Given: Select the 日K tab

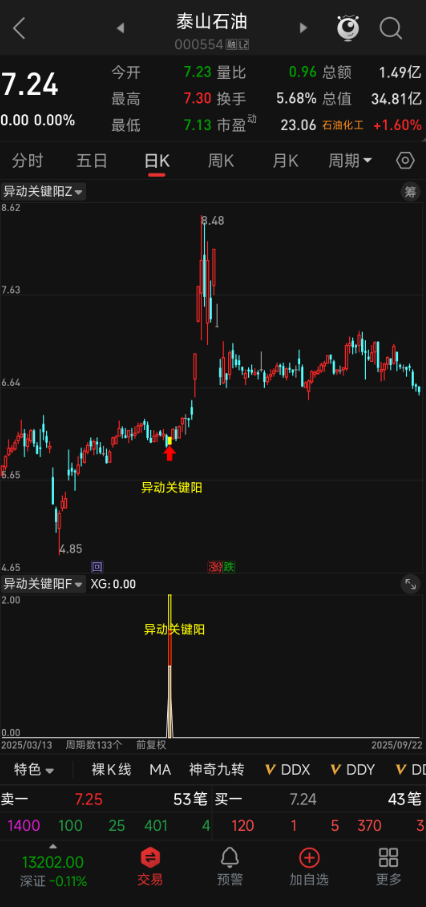Looking at the screenshot, I should [156, 160].
